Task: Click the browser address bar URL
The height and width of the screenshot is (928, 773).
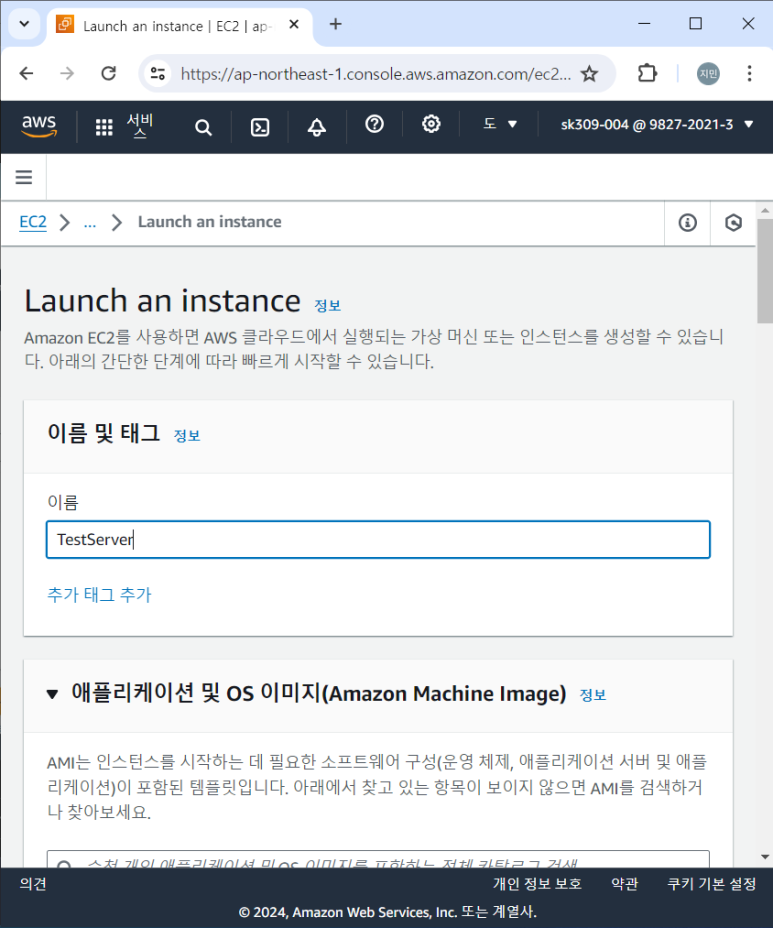Action: tap(376, 74)
